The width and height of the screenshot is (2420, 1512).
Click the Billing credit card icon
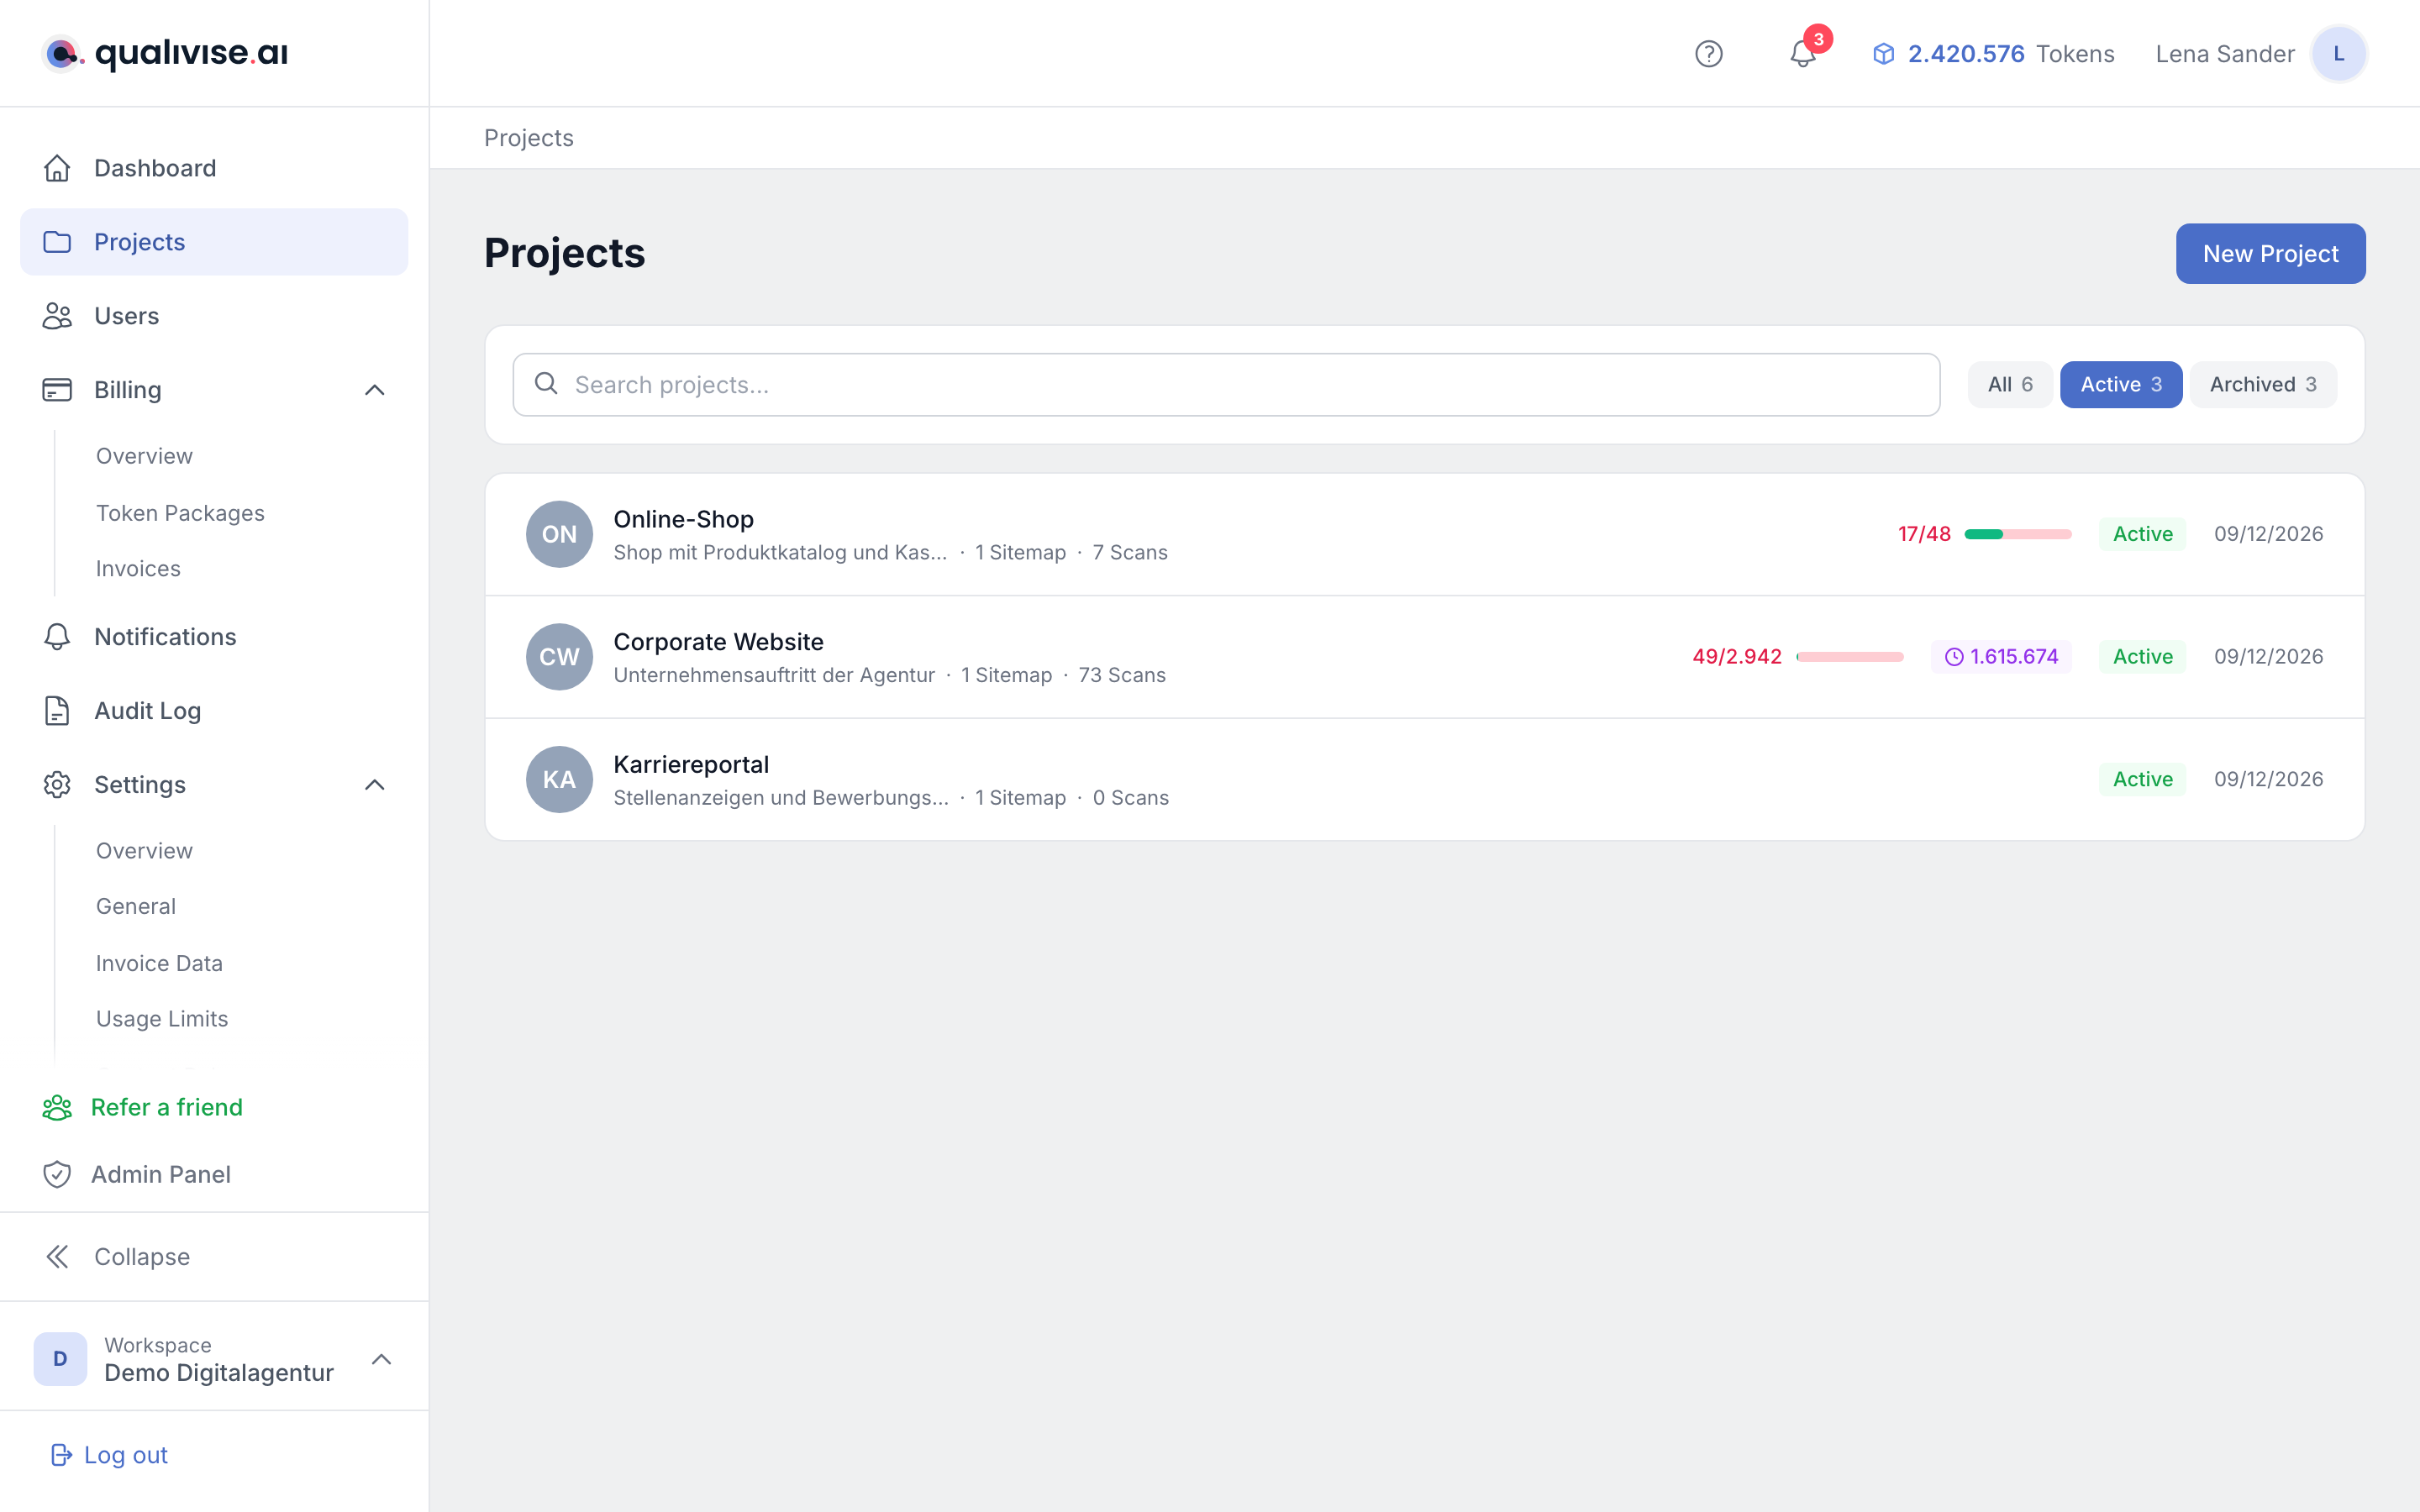coord(57,390)
